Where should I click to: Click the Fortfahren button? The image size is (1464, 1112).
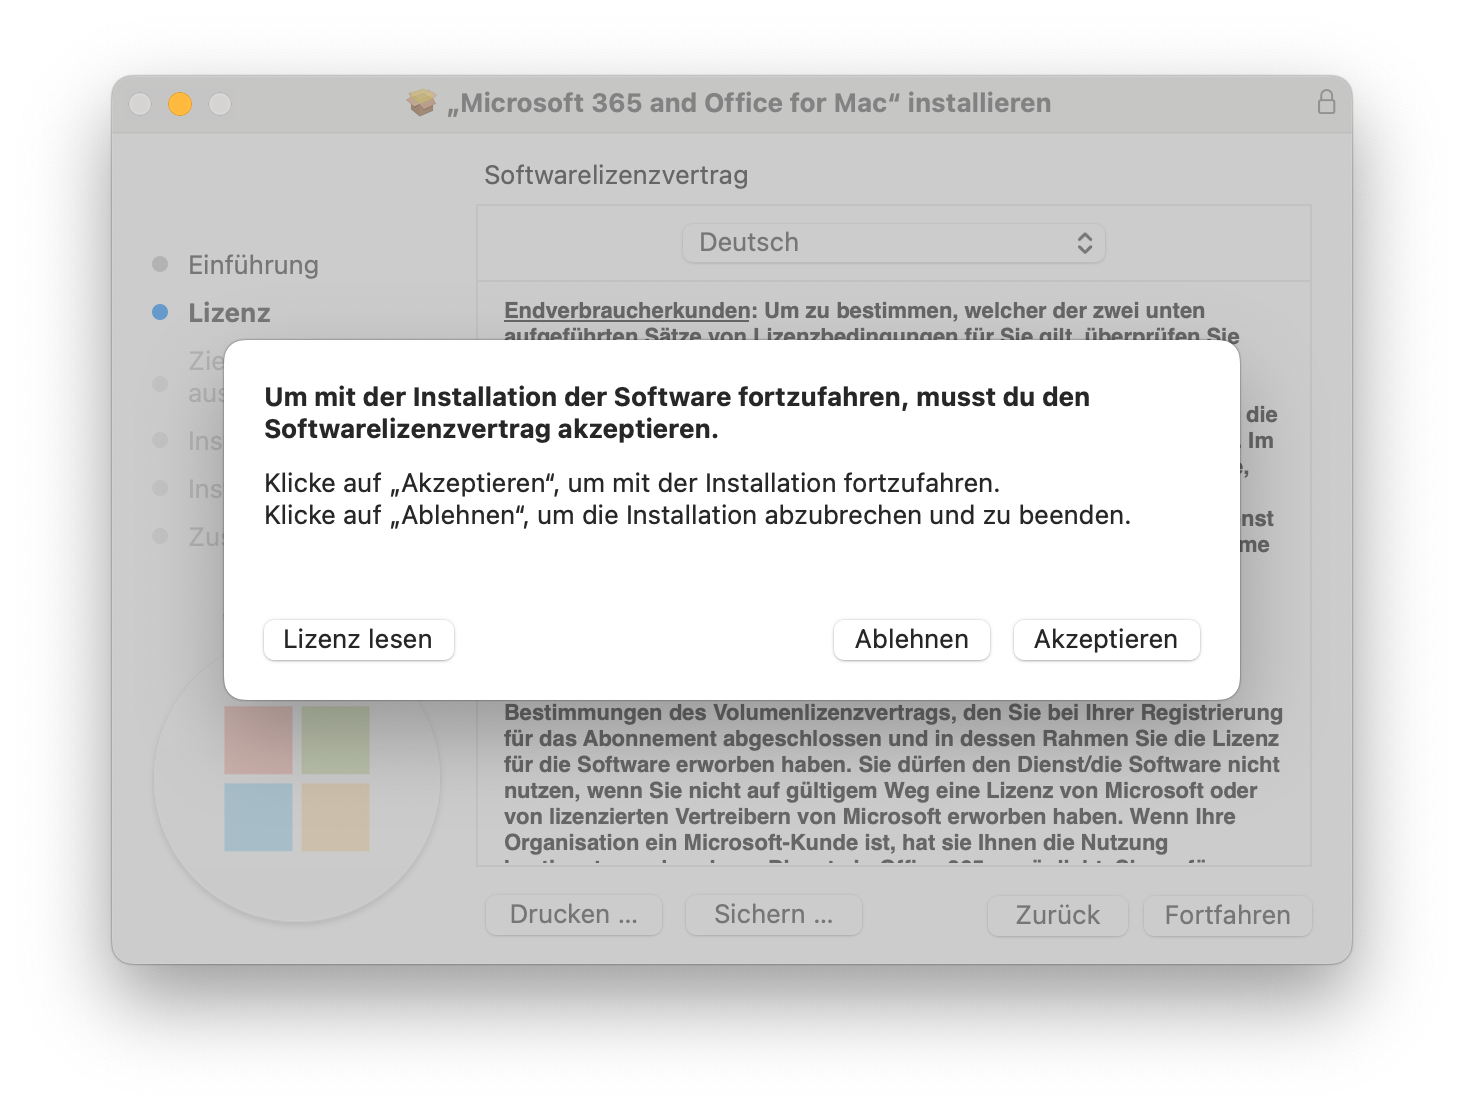point(1227,915)
